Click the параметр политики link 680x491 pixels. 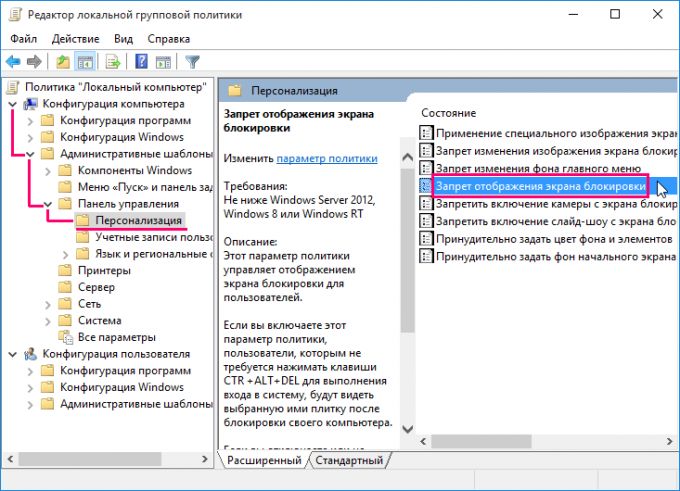pyautogui.click(x=327, y=158)
